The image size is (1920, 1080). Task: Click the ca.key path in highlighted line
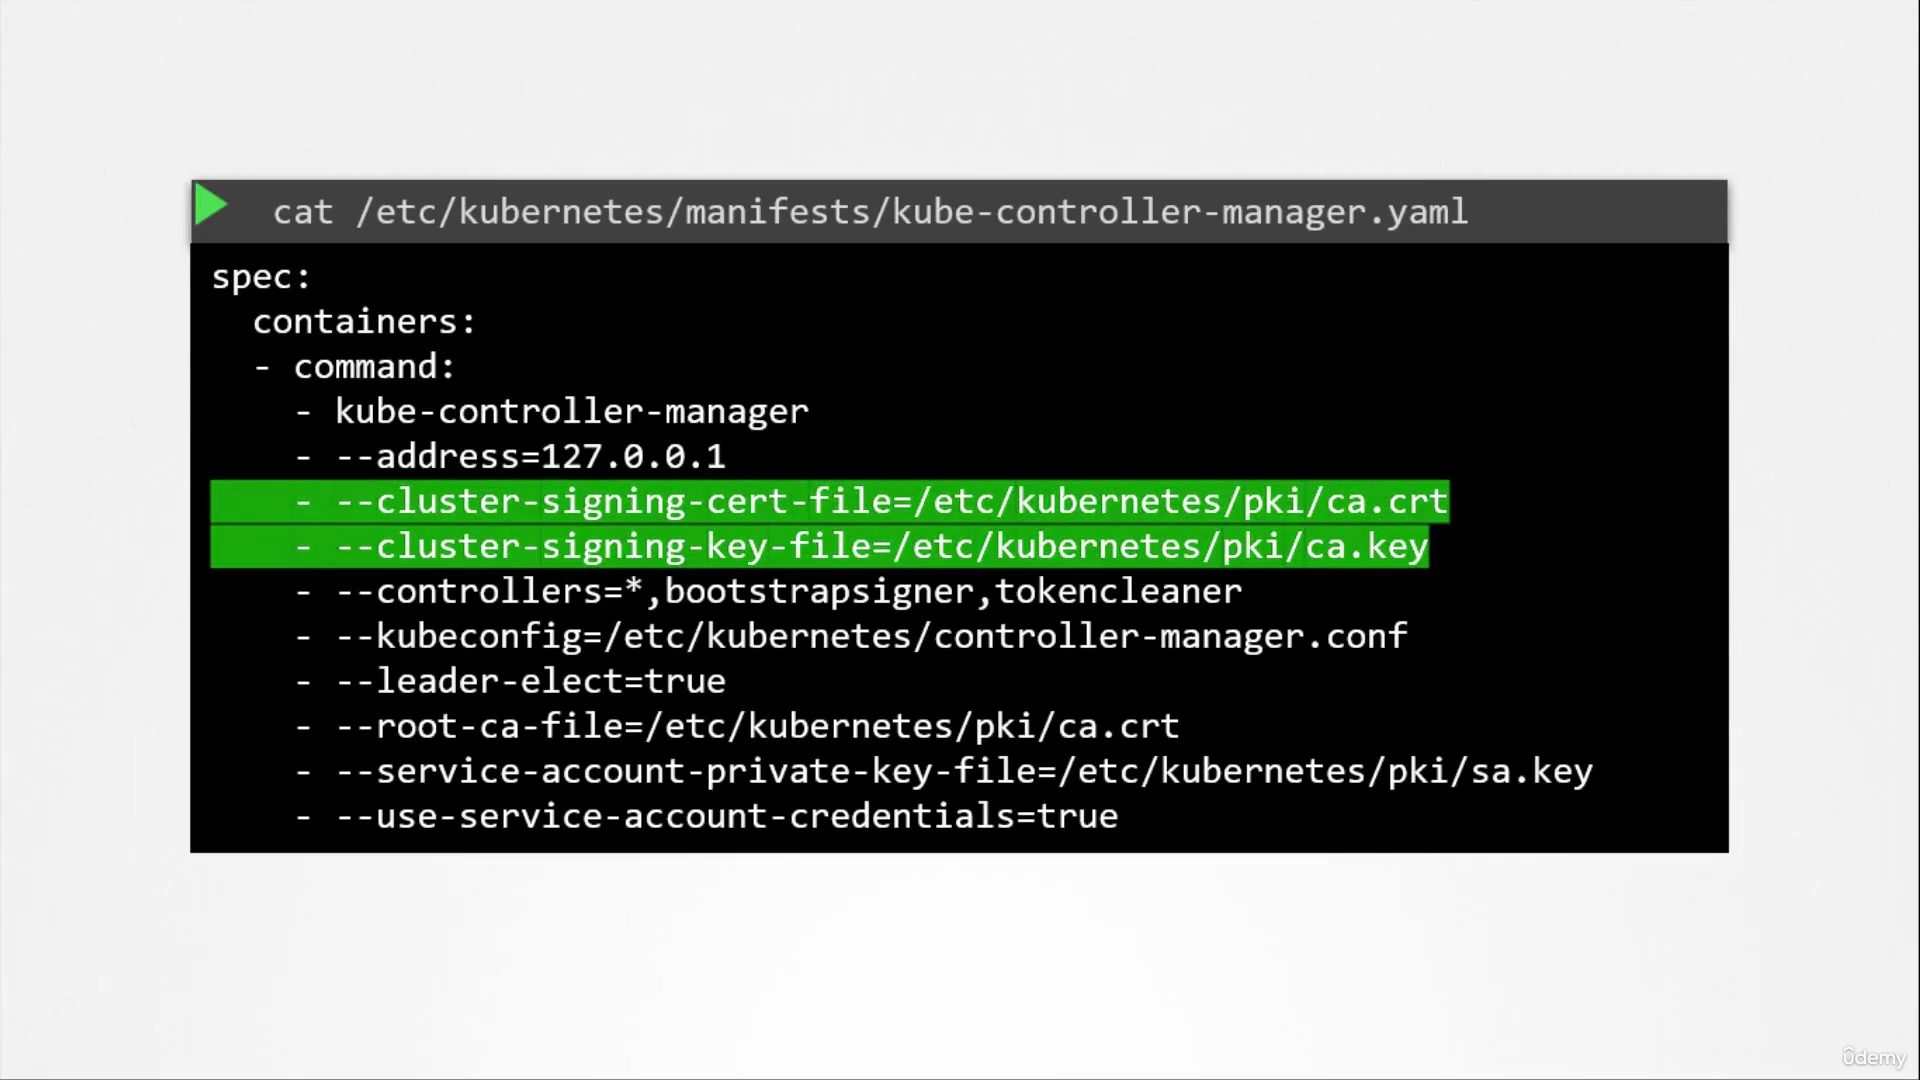1160,546
